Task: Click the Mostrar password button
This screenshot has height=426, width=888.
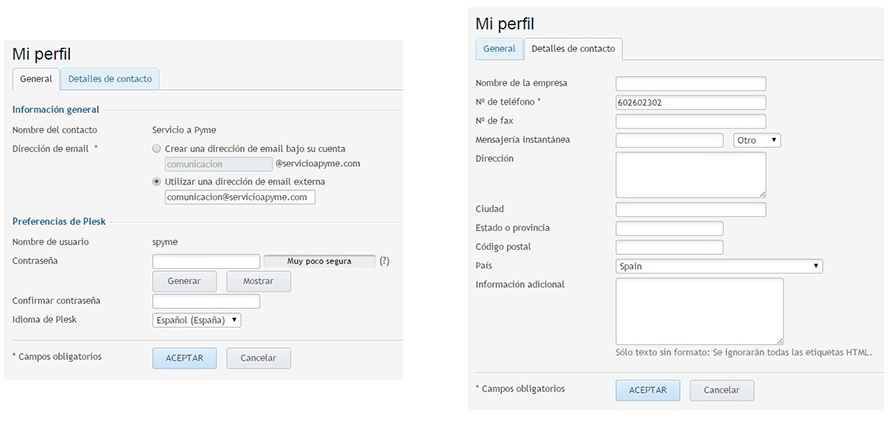Action: (x=258, y=282)
